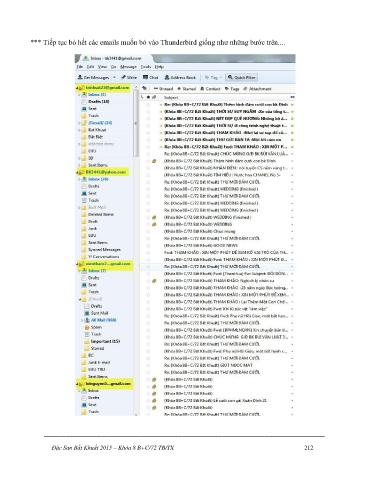Star the GOOD NEWS message
Image resolution: width=370 pixels, height=480 pixels.
[148, 245]
